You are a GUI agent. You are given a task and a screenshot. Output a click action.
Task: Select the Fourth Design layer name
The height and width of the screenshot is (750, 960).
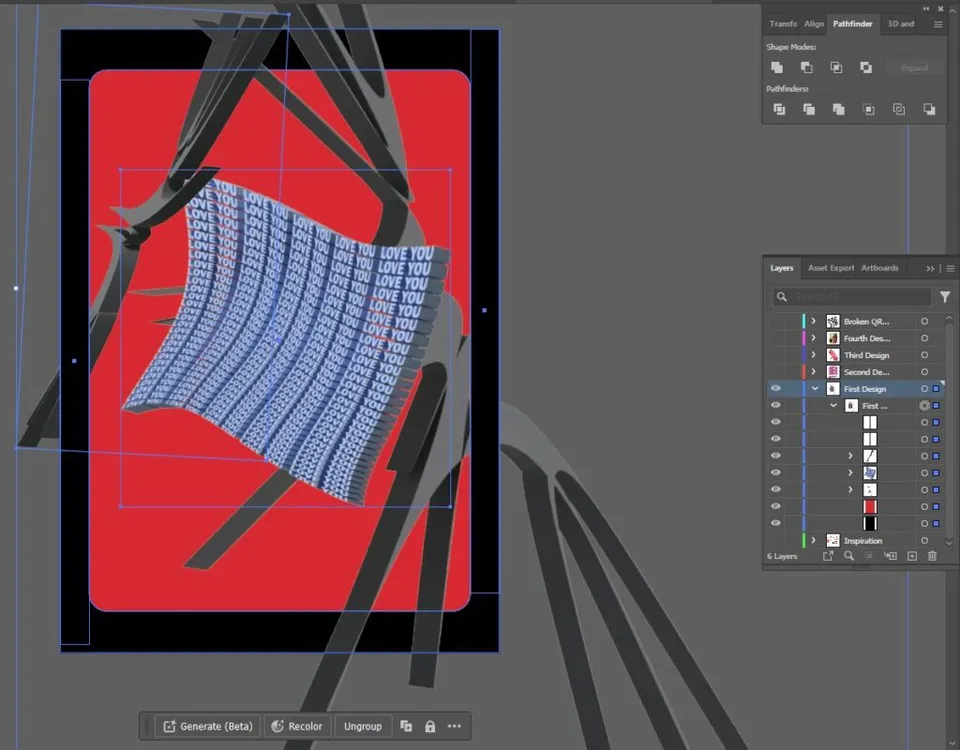point(867,338)
